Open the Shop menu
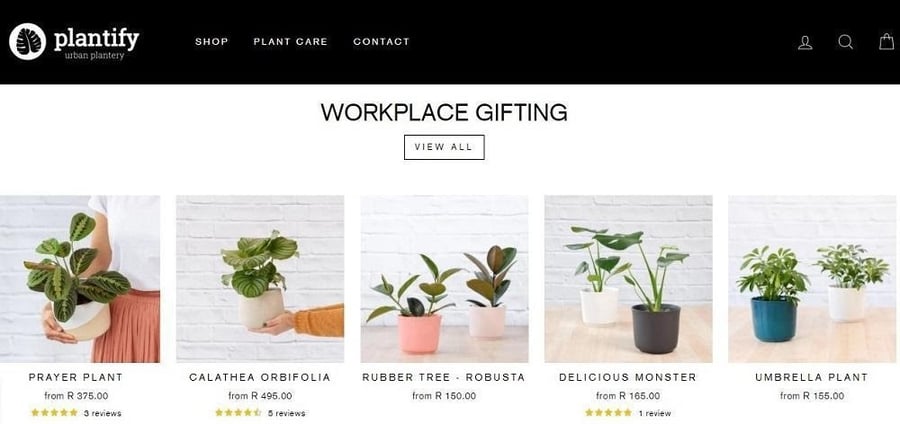The width and height of the screenshot is (900, 424). [212, 41]
